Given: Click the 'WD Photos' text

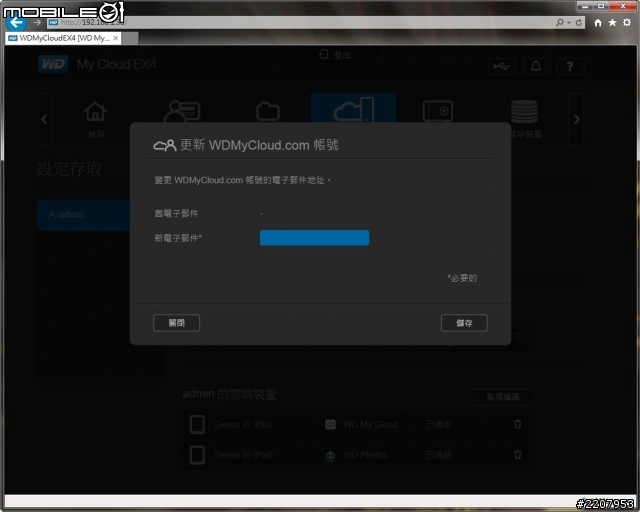Looking at the screenshot, I should tap(365, 455).
